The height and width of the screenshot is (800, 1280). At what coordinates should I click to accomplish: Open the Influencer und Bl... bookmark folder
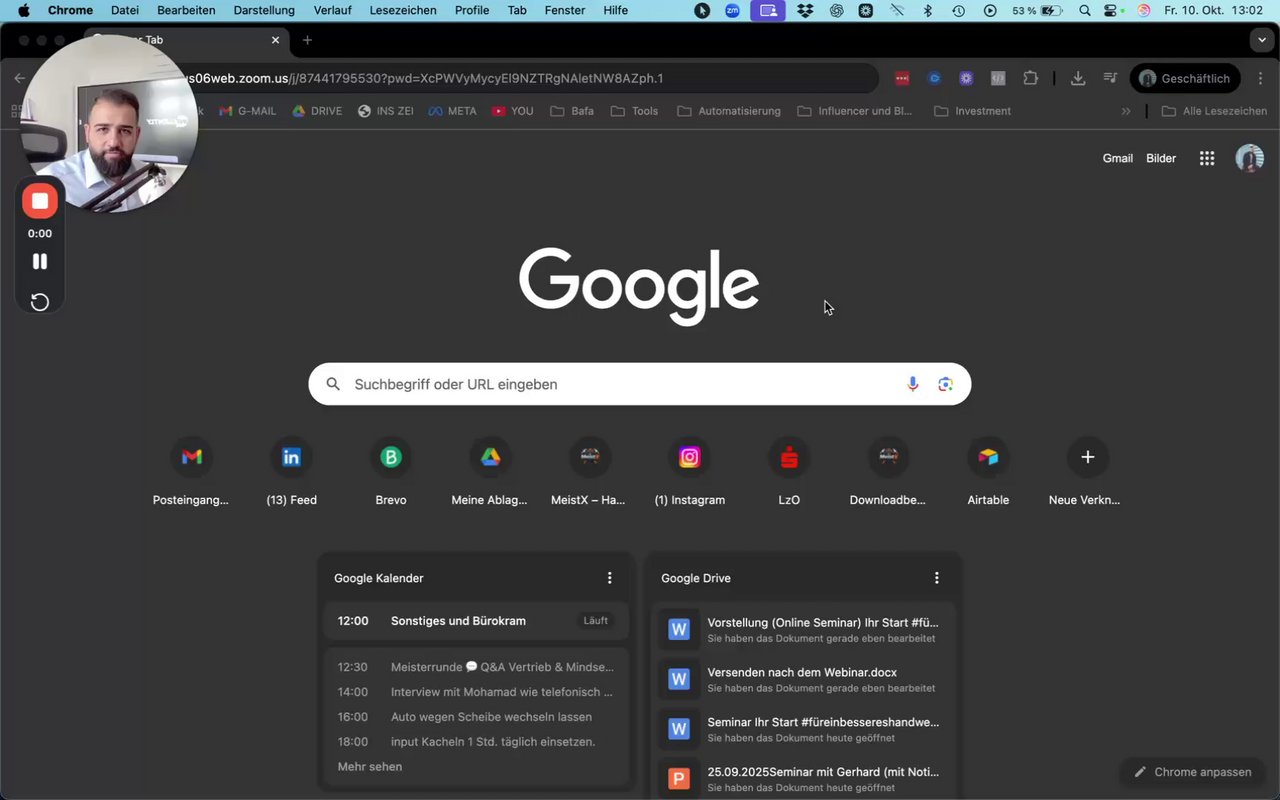(855, 111)
